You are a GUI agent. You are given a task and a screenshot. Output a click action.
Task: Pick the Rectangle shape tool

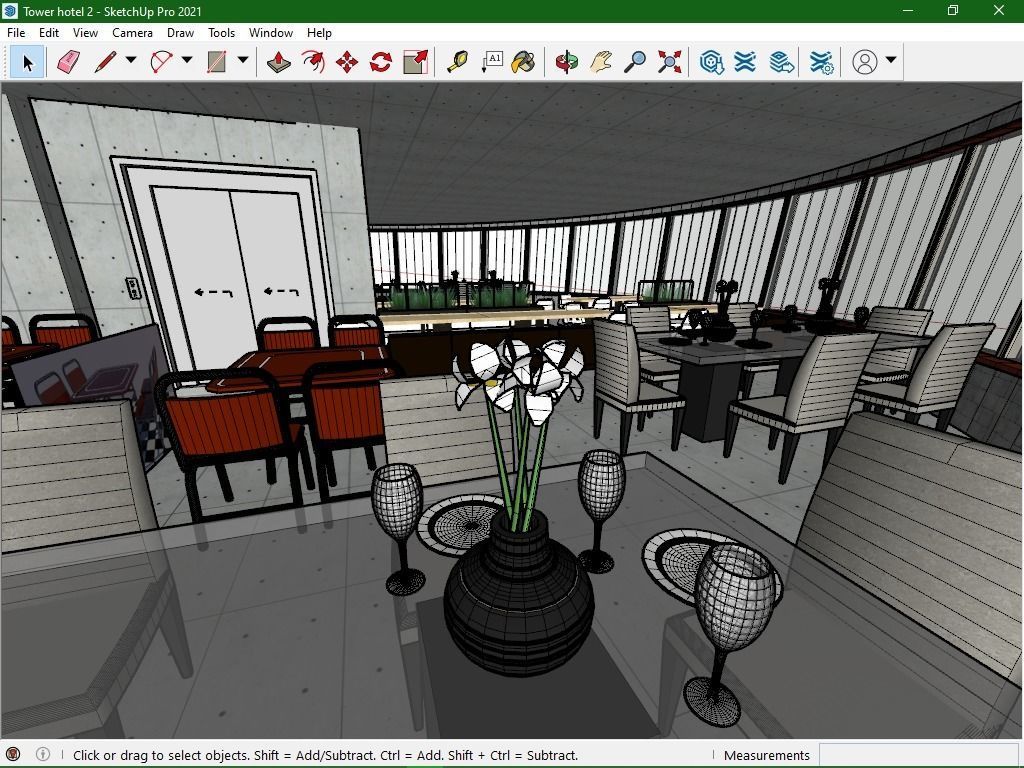click(x=216, y=62)
